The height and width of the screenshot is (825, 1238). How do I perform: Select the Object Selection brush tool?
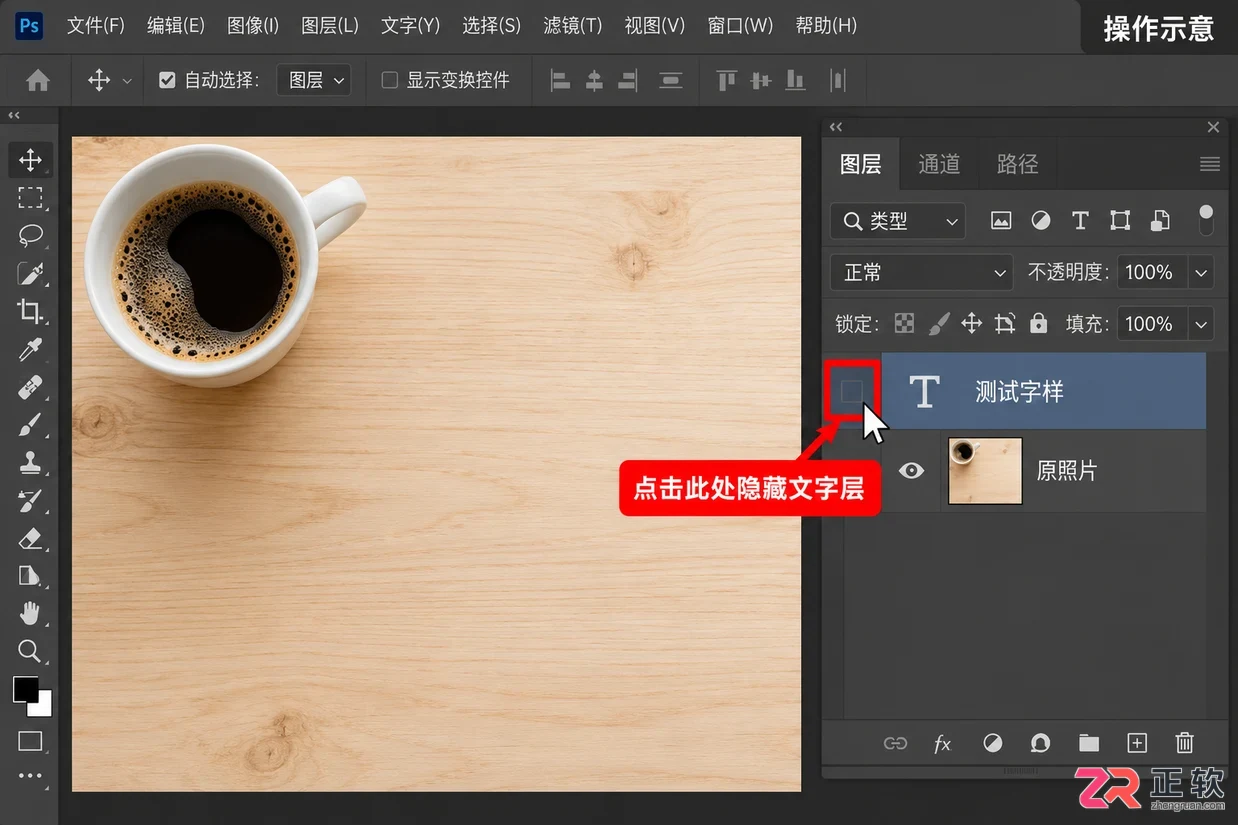[30, 273]
